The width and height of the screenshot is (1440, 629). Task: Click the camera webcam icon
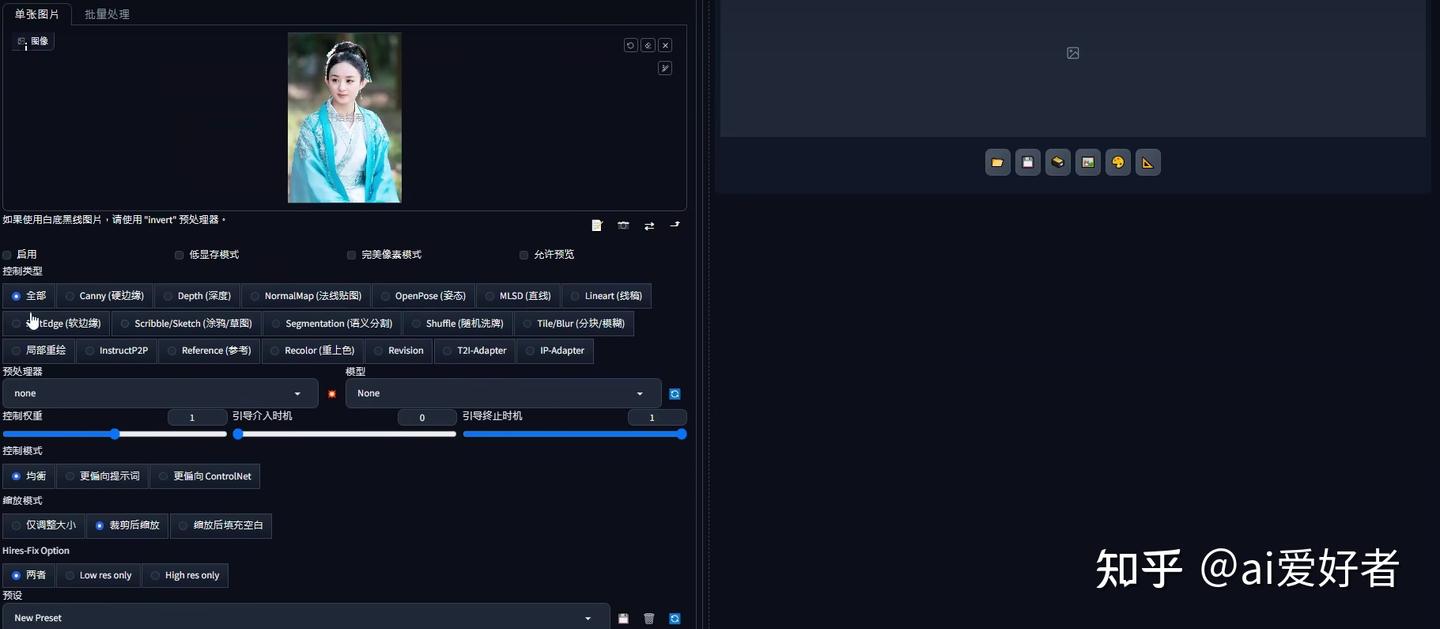tap(623, 225)
